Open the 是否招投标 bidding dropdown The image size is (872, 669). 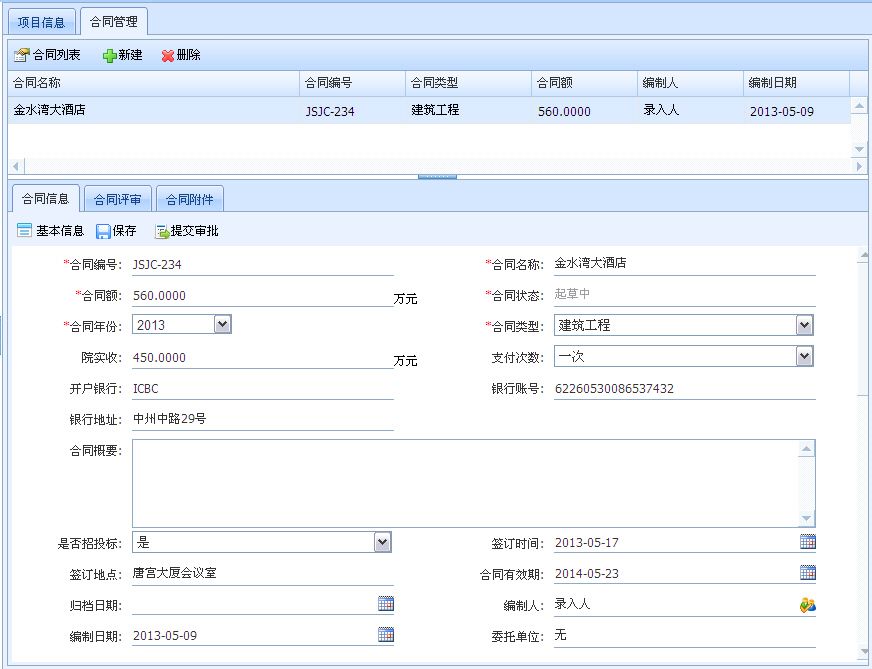380,541
